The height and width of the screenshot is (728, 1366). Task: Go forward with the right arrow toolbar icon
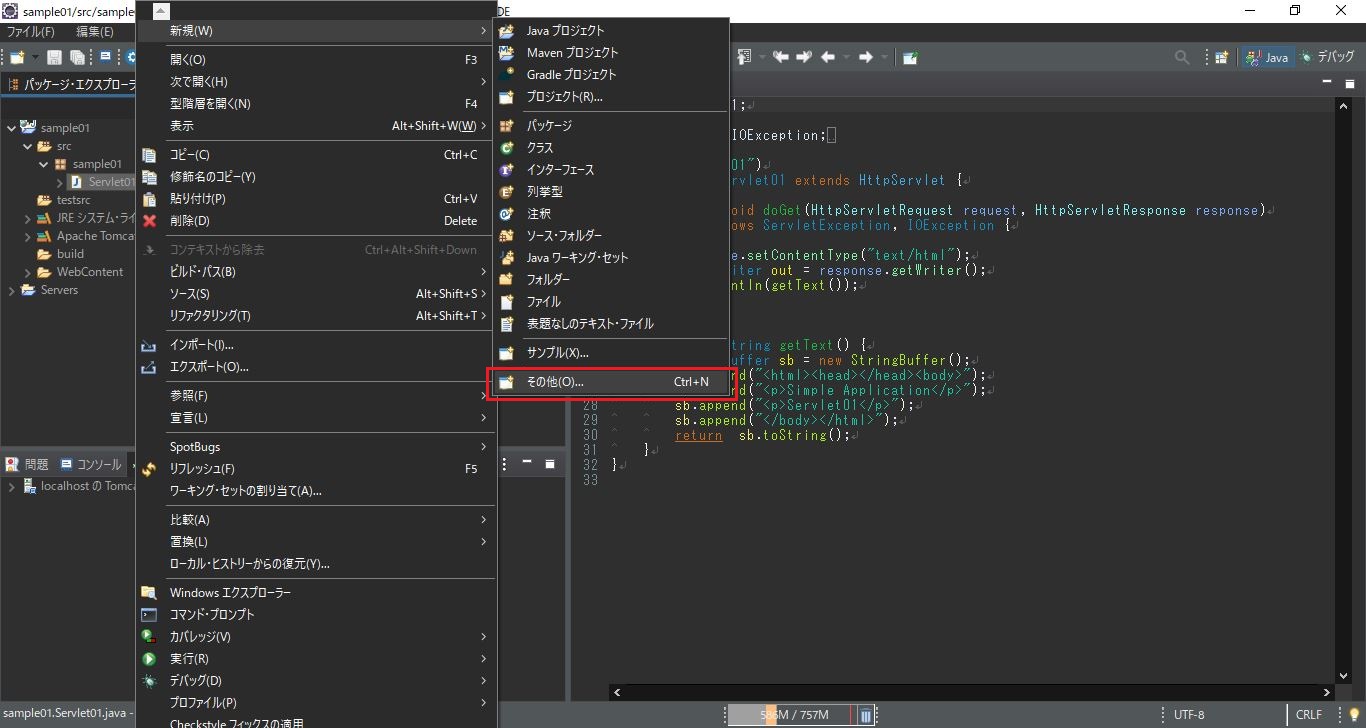(x=866, y=57)
